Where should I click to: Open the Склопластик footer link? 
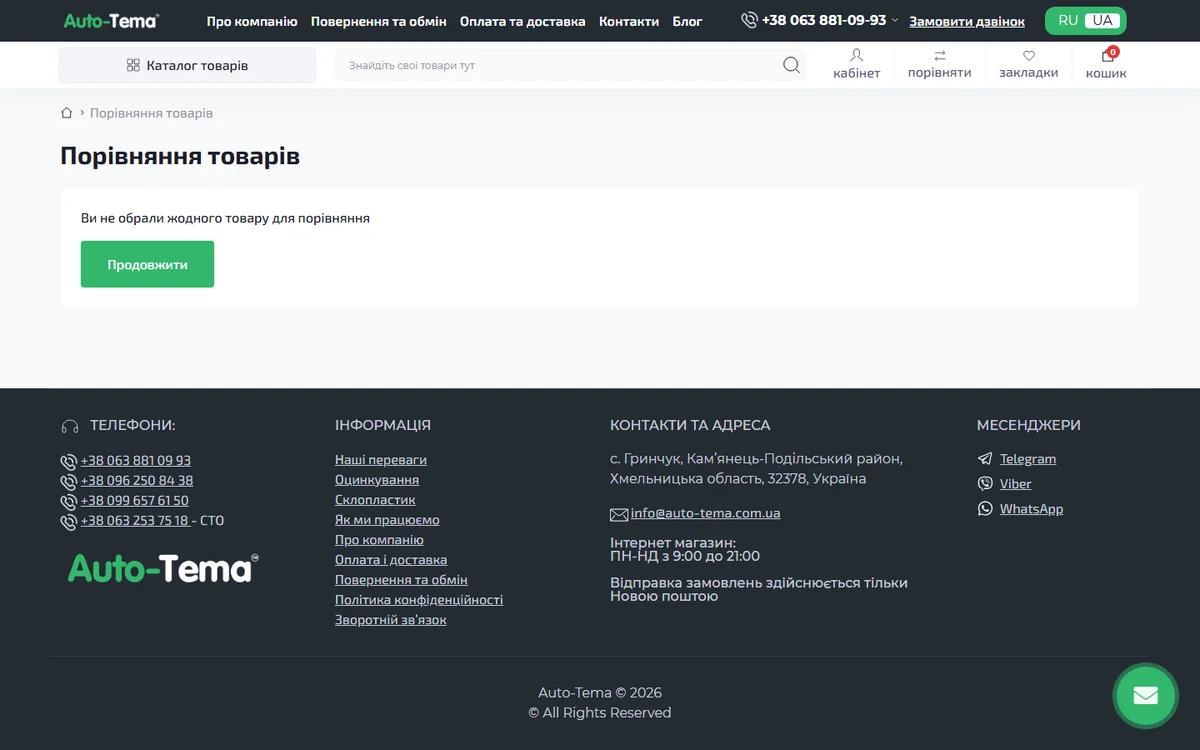[x=375, y=500]
